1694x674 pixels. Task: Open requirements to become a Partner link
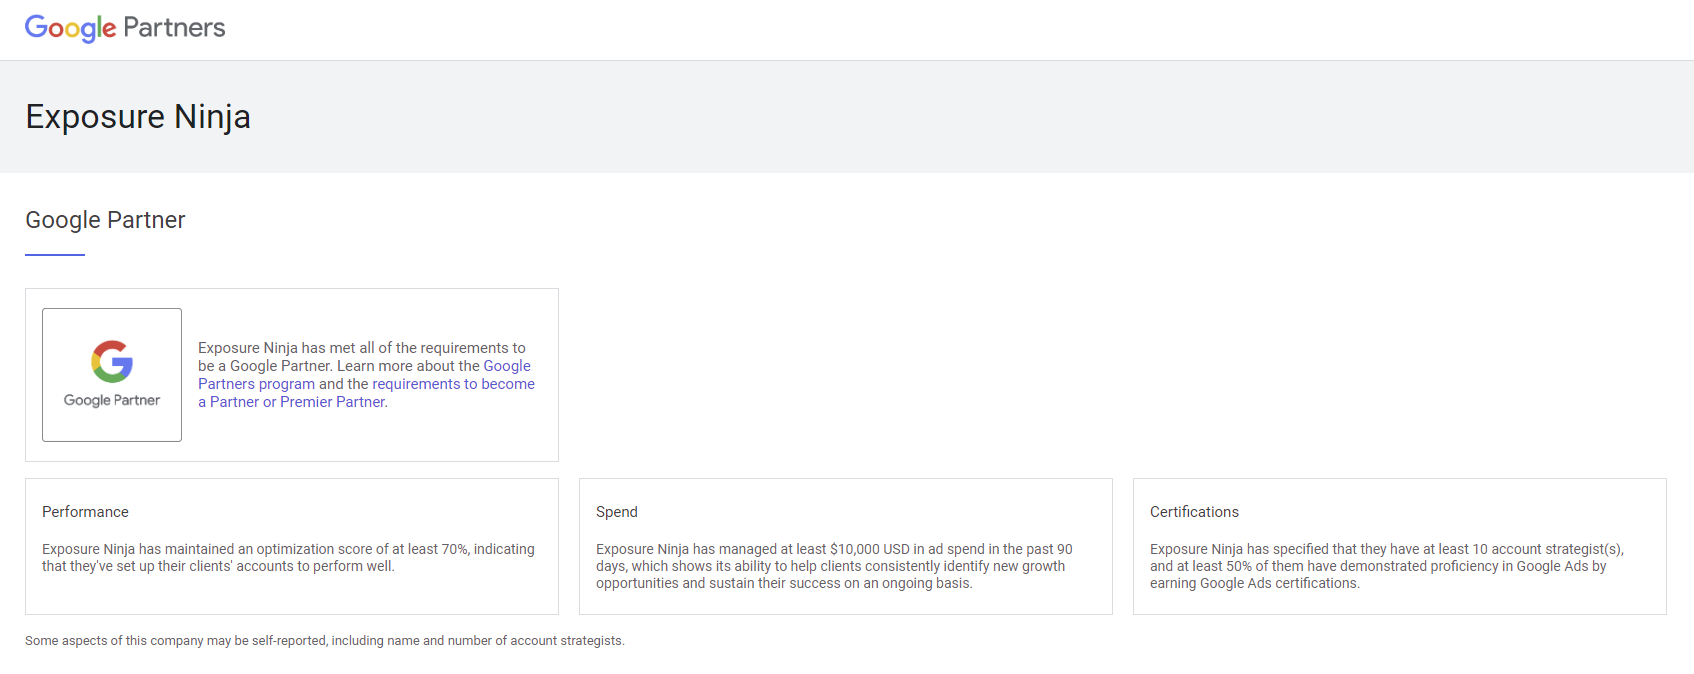pyautogui.click(x=366, y=393)
